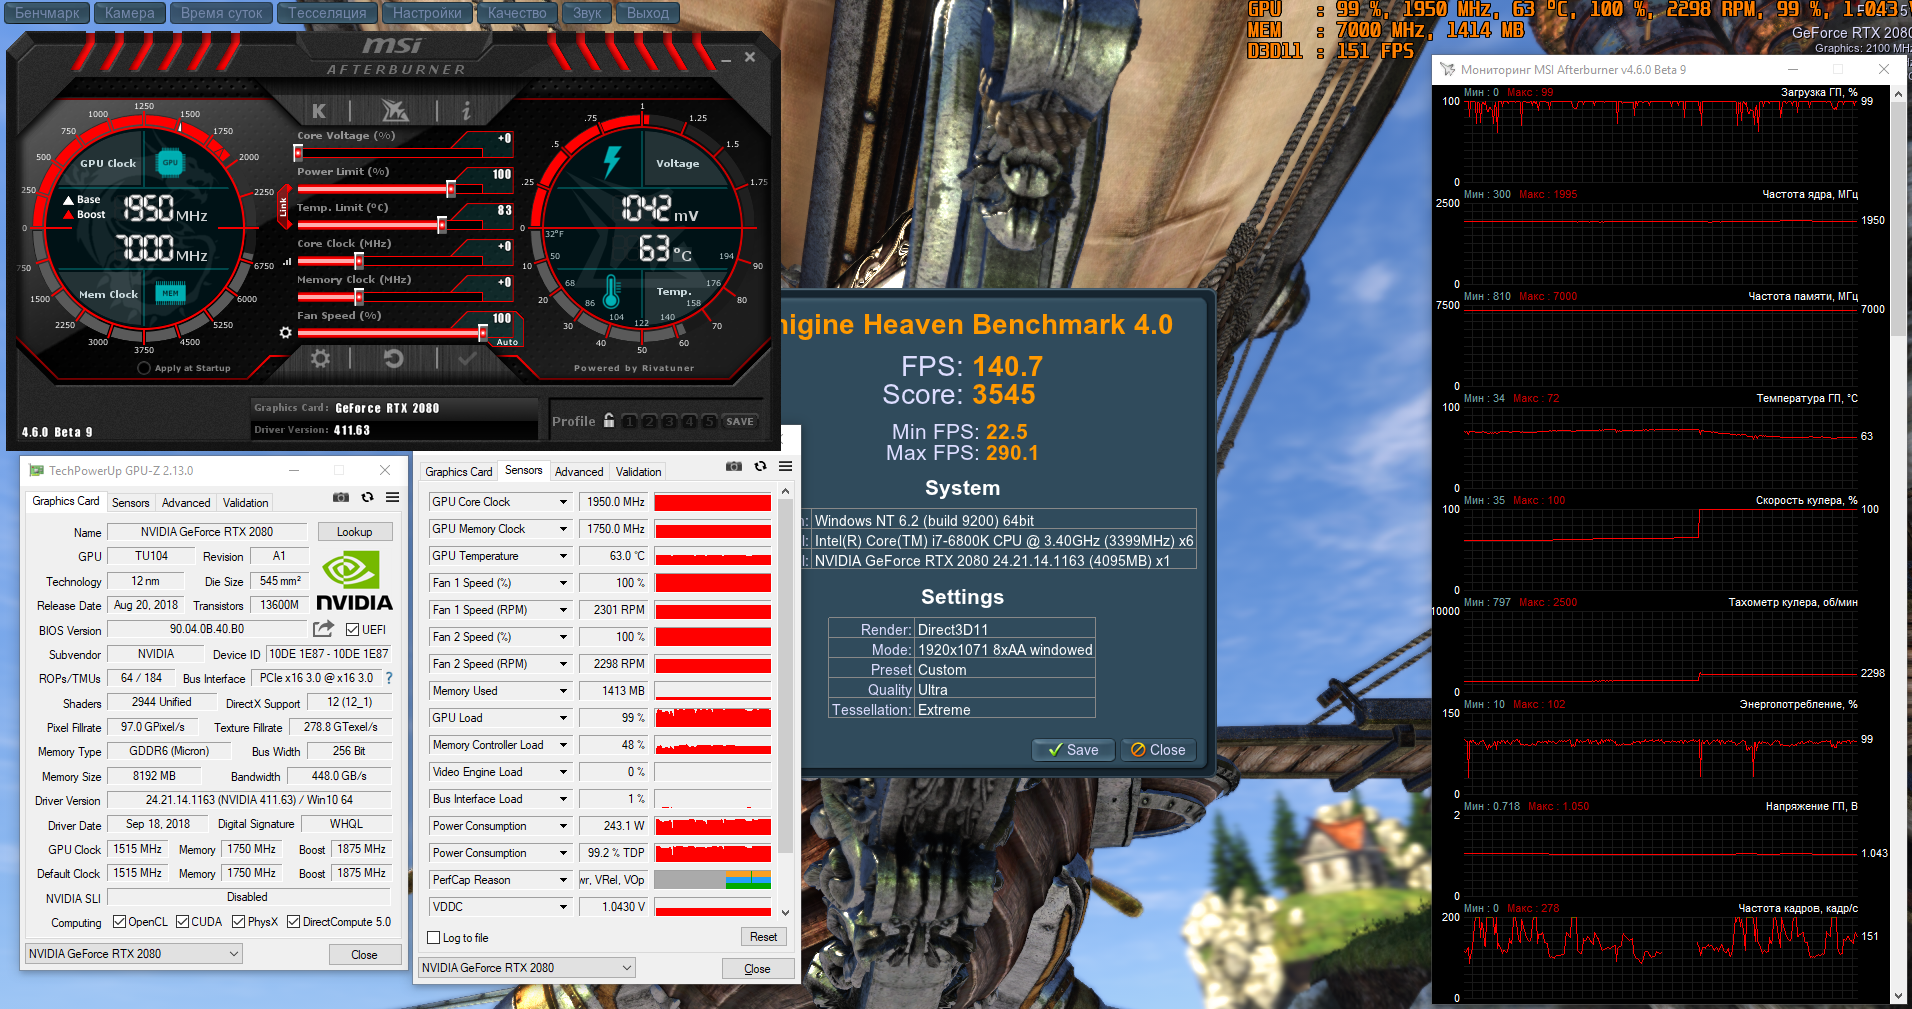Image resolution: width=1912 pixels, height=1009 pixels.
Task: Click GPU-Z refresh icon in Sensors window
Action: click(x=760, y=466)
